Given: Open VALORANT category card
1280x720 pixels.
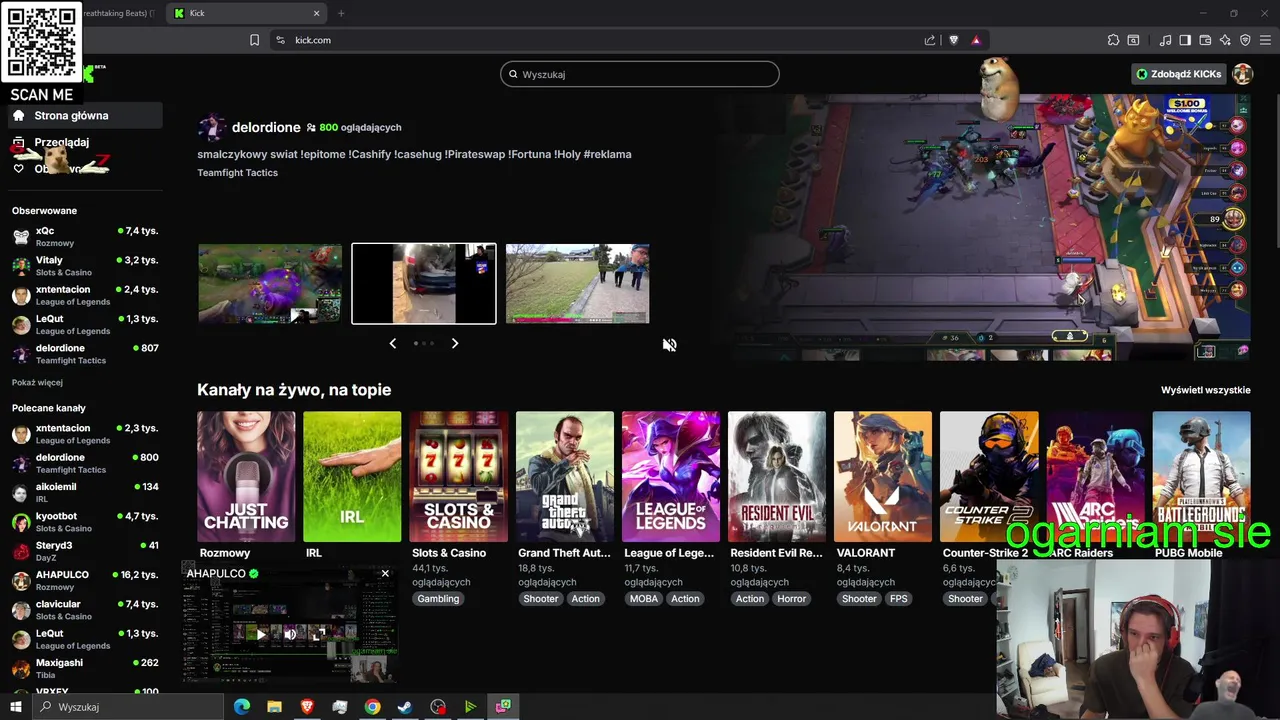Looking at the screenshot, I should click(883, 477).
